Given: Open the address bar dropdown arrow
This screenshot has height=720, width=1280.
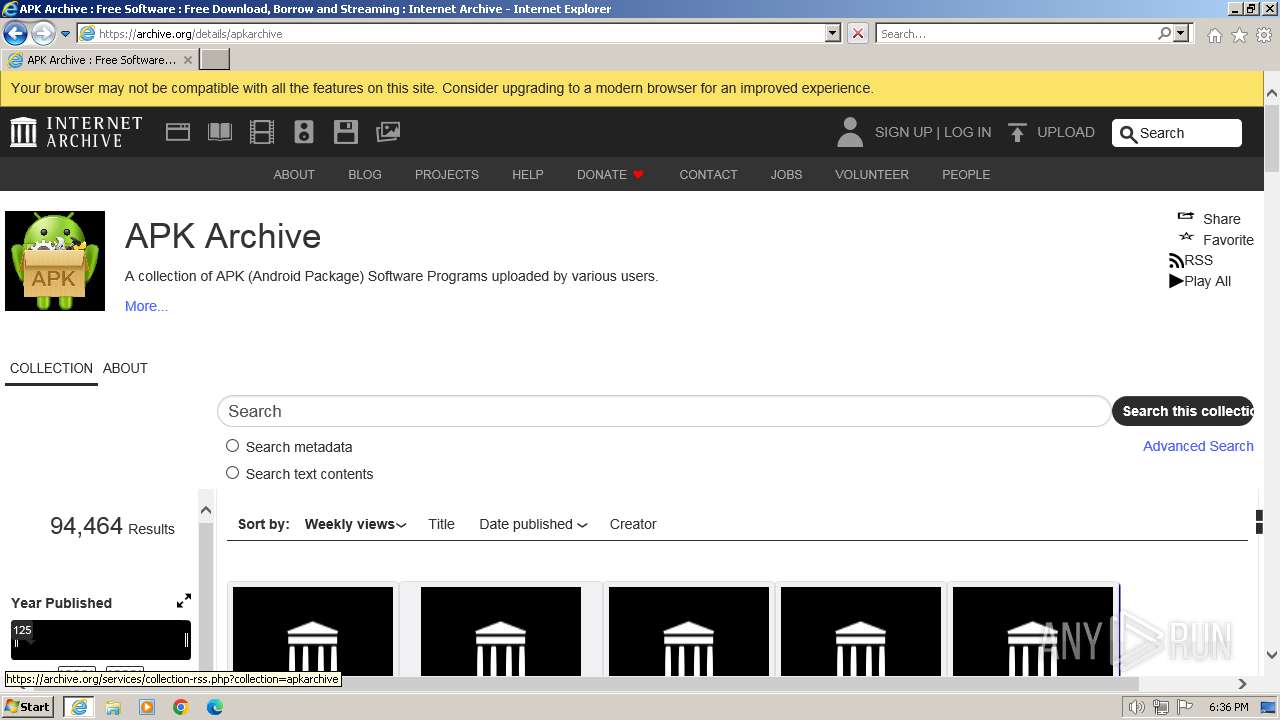Looking at the screenshot, I should coord(833,33).
